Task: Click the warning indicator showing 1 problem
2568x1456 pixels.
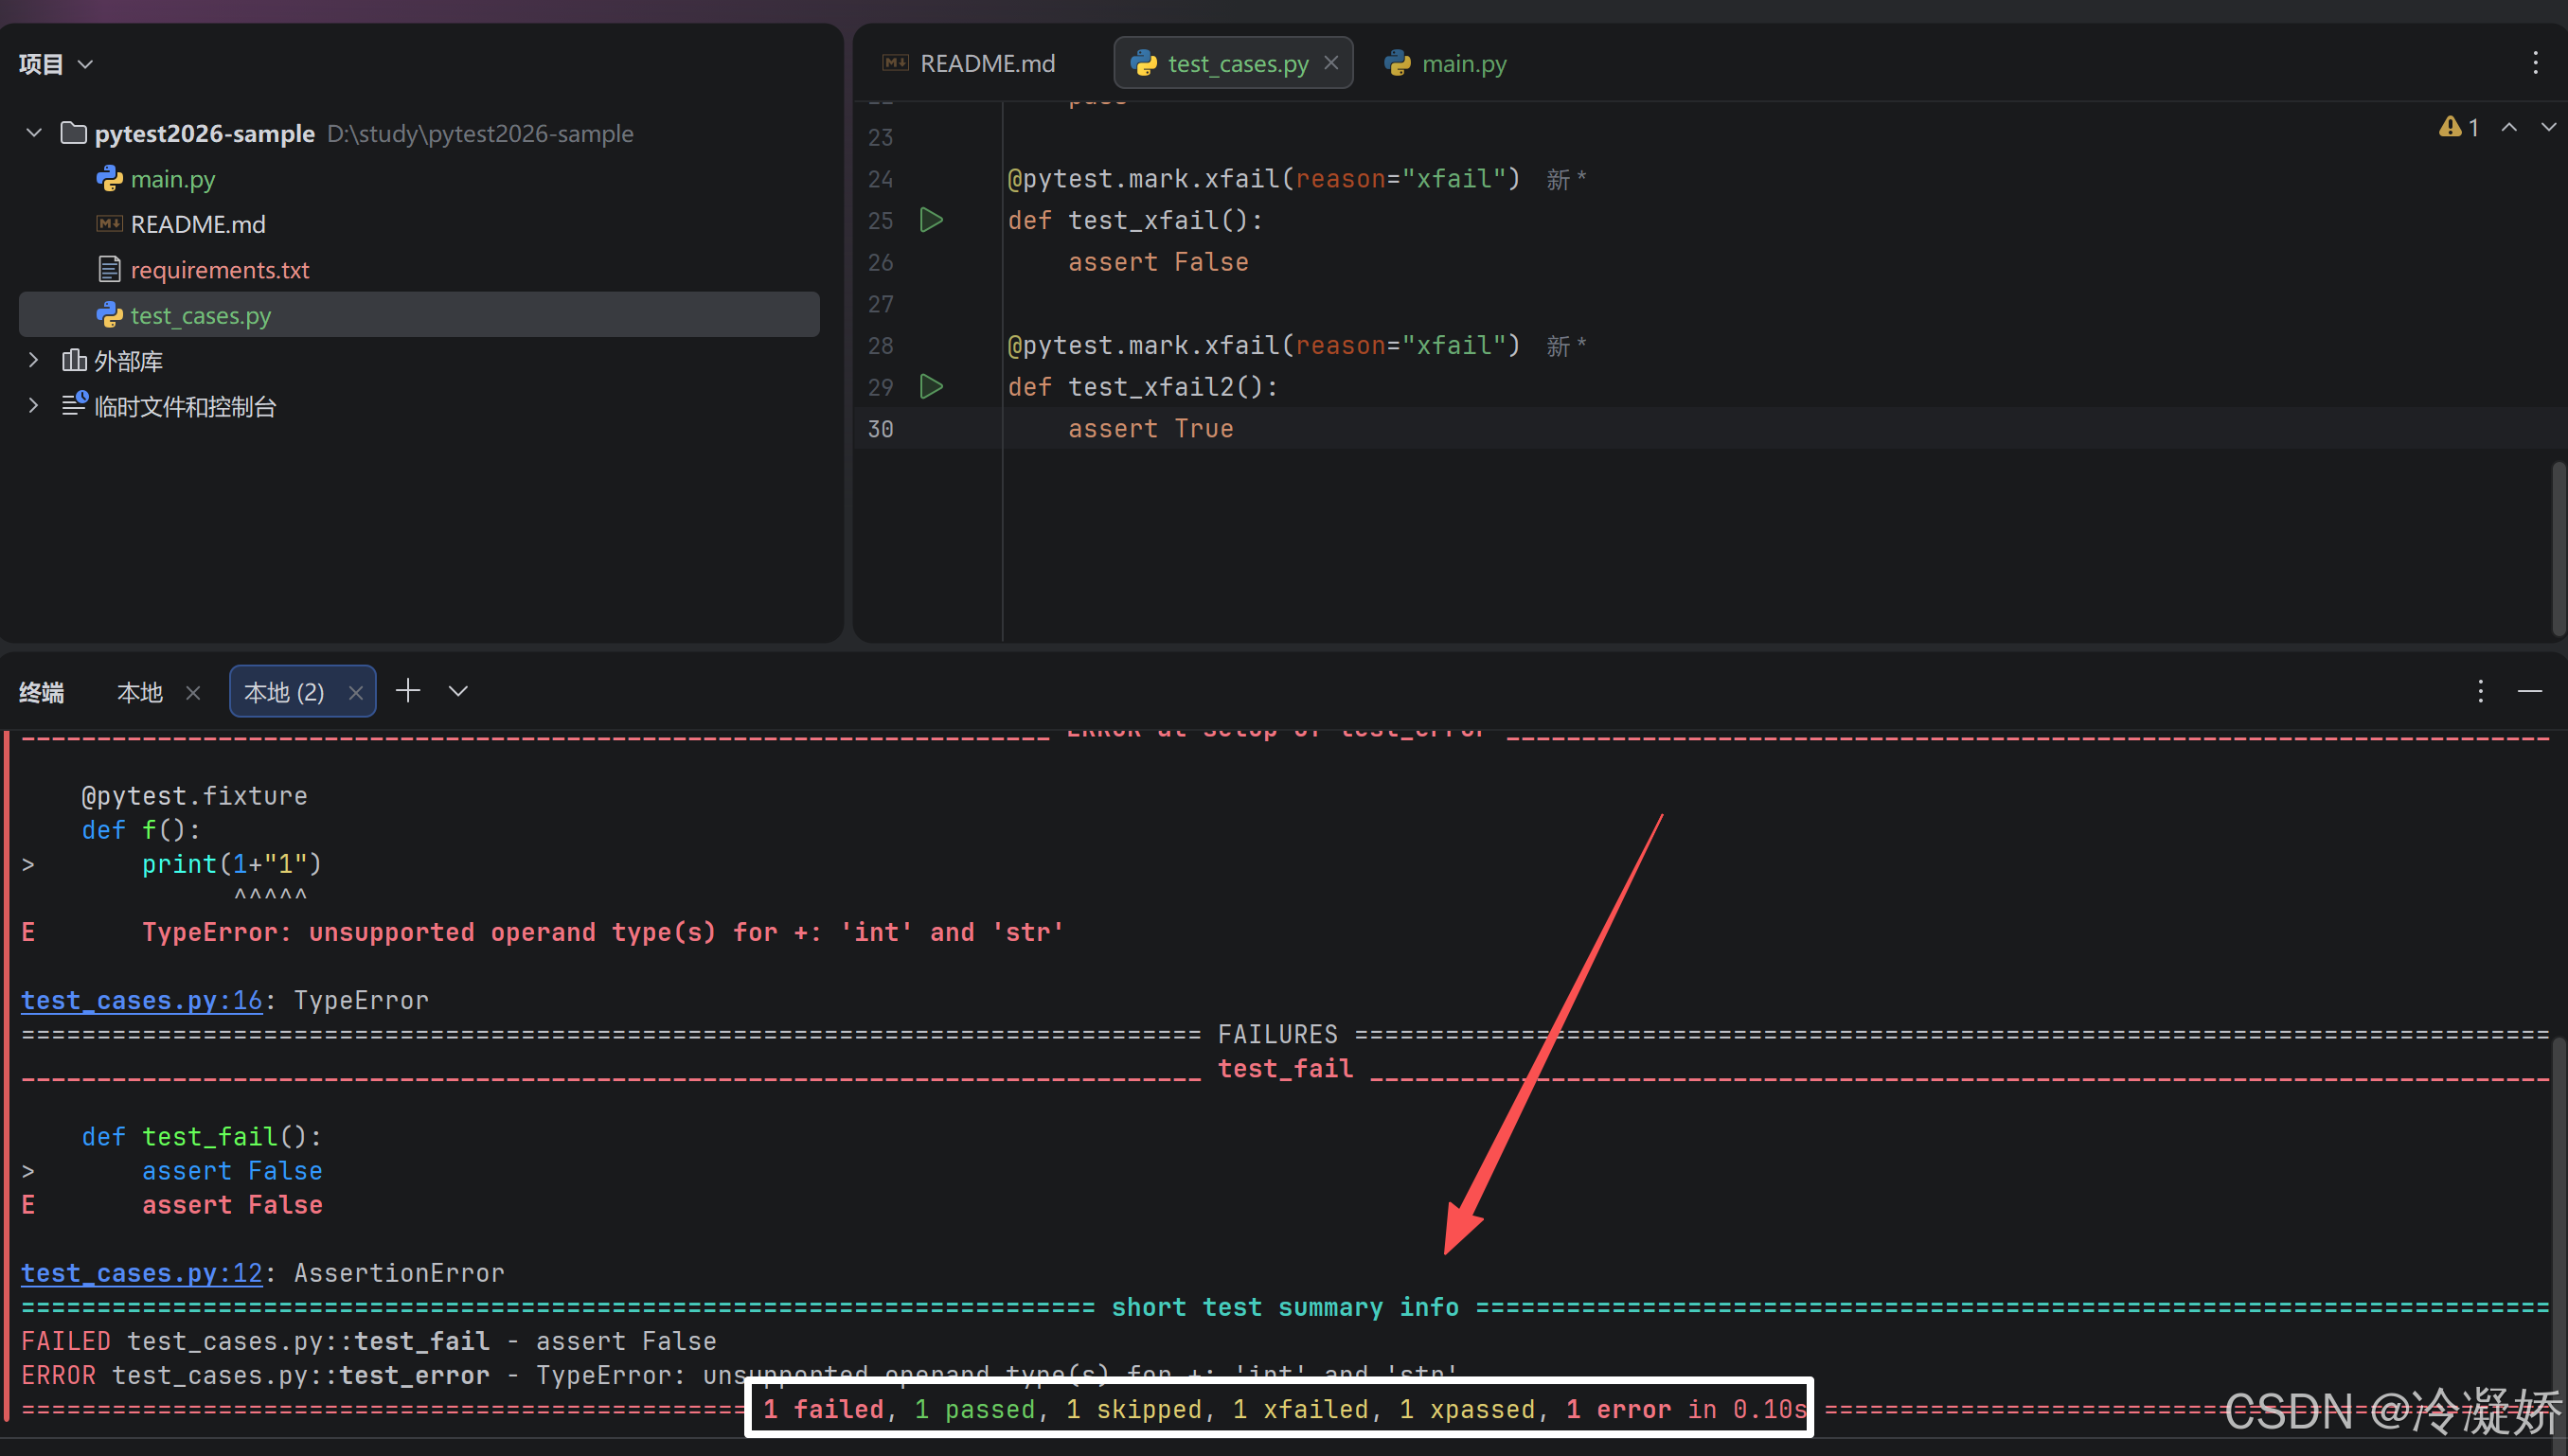Action: (x=2458, y=127)
